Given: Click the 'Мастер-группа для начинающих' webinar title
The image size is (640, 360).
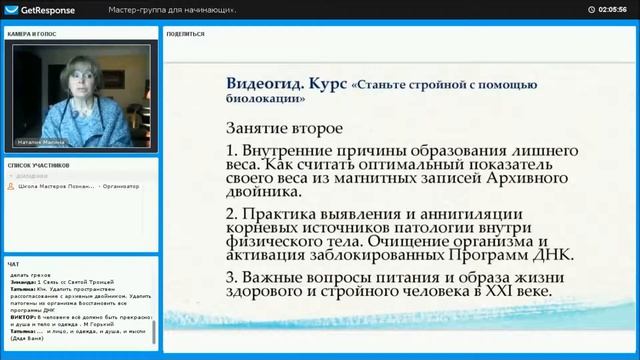Looking at the screenshot, I should pos(172,10).
